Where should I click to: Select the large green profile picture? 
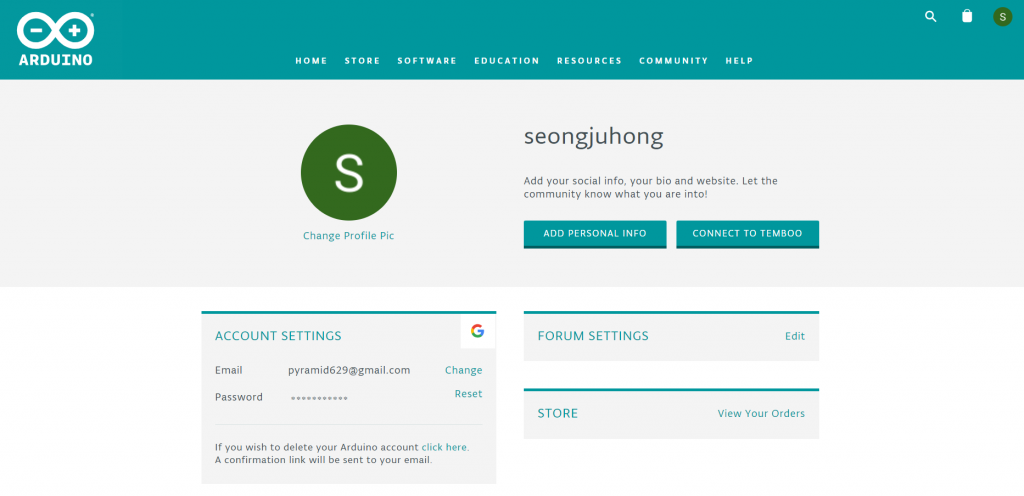349,172
